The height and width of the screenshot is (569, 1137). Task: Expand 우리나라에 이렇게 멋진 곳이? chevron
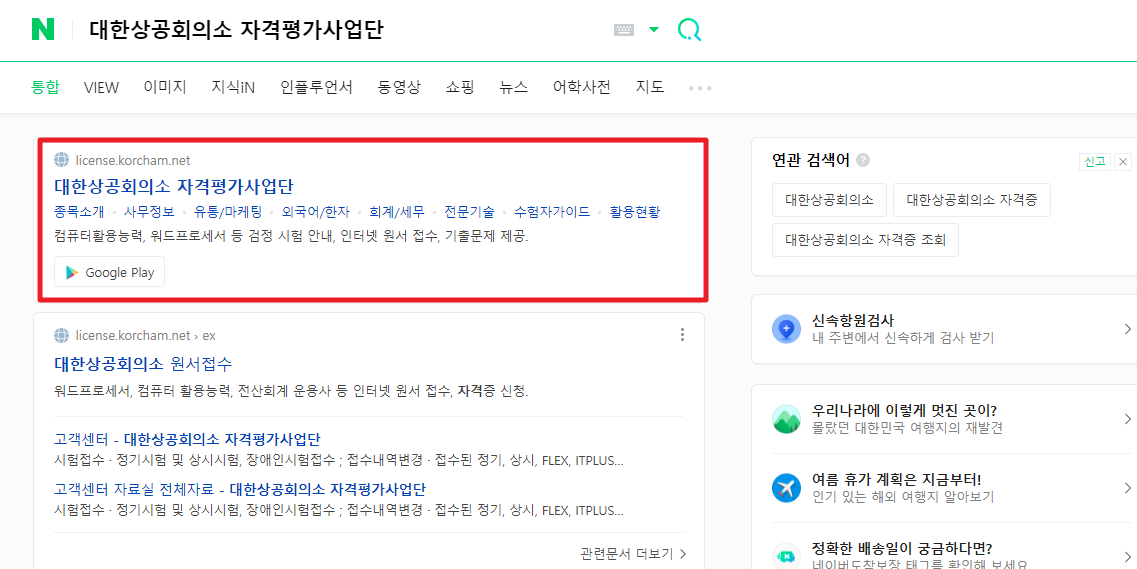click(x=1126, y=419)
